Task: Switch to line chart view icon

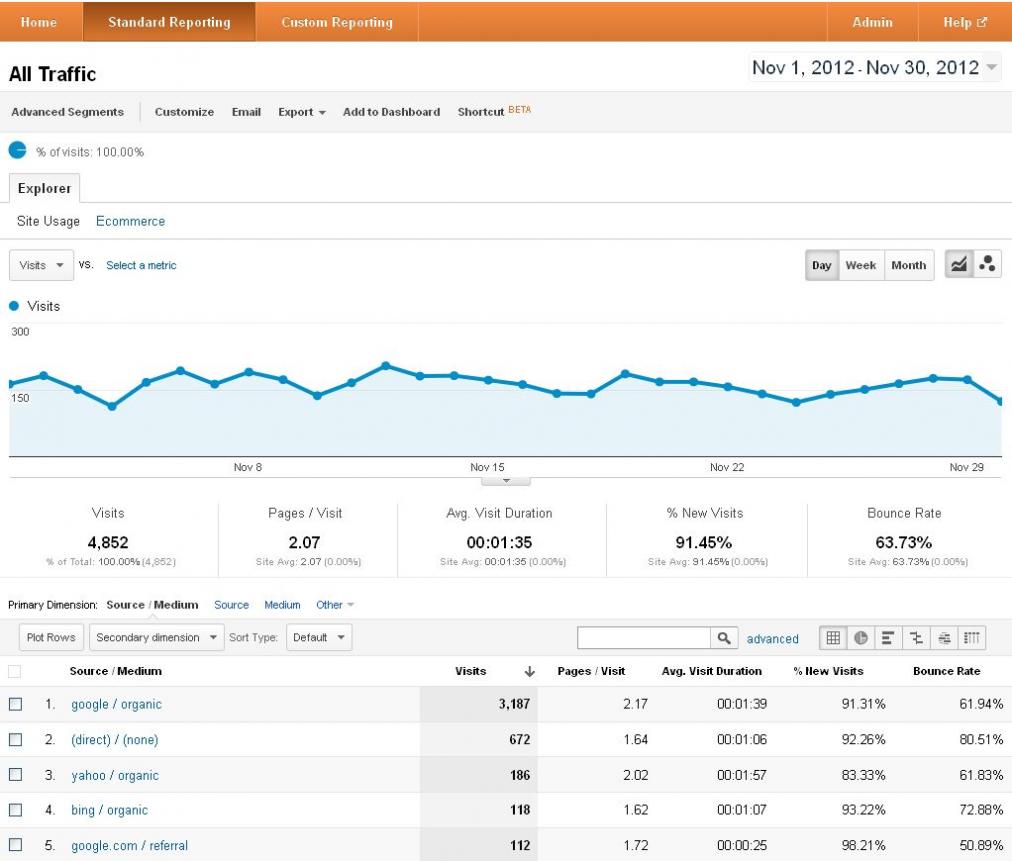Action: pyautogui.click(x=959, y=265)
